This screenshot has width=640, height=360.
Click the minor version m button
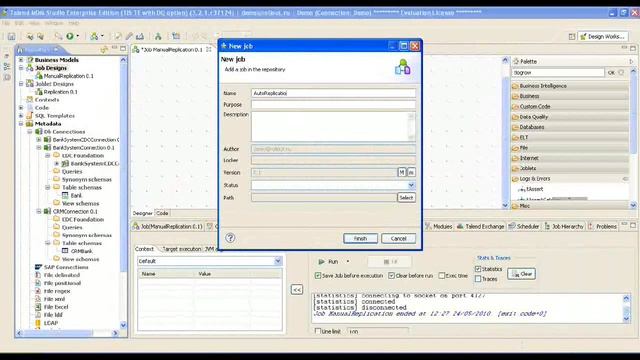point(411,172)
